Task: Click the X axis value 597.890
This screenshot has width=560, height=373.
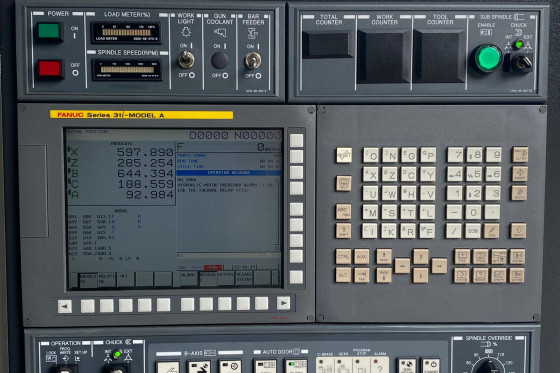Action: tap(145, 152)
